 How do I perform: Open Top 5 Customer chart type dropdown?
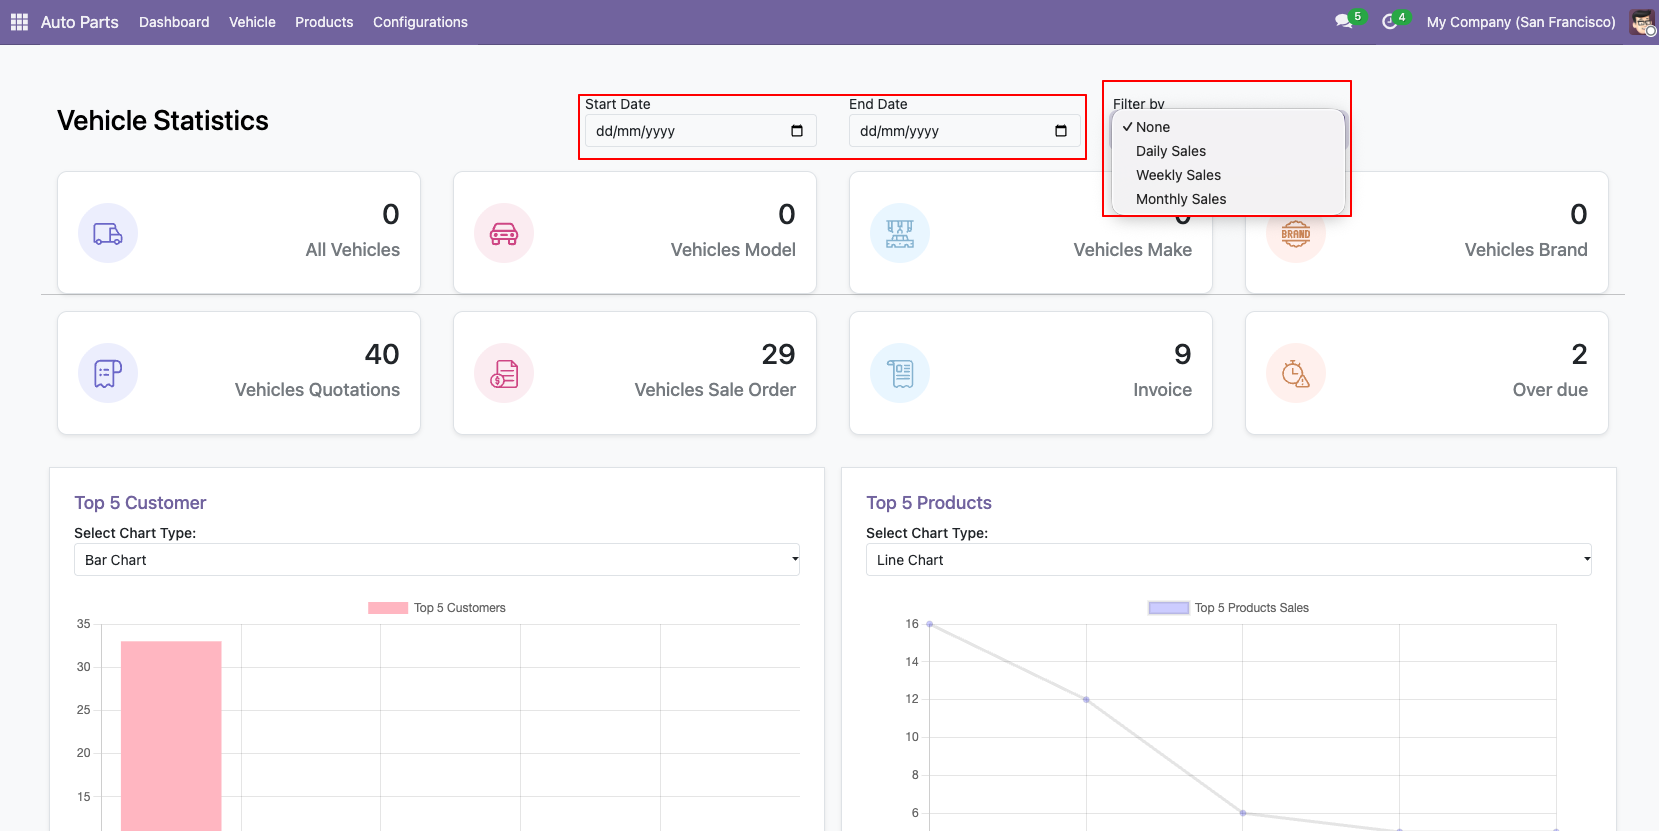click(x=436, y=560)
